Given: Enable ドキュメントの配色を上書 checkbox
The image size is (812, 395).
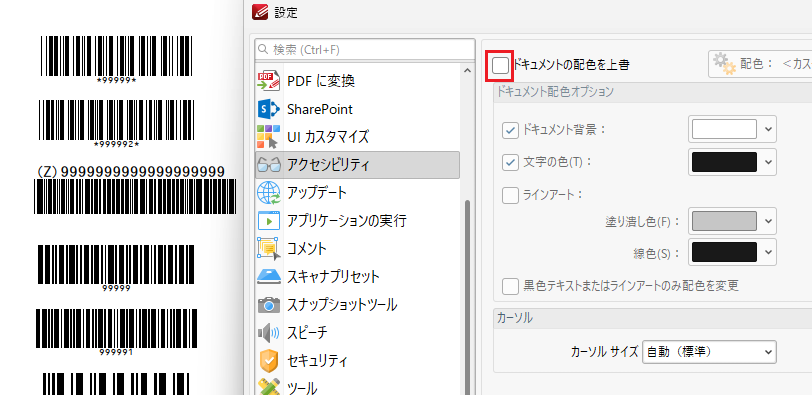Looking at the screenshot, I should tap(500, 65).
